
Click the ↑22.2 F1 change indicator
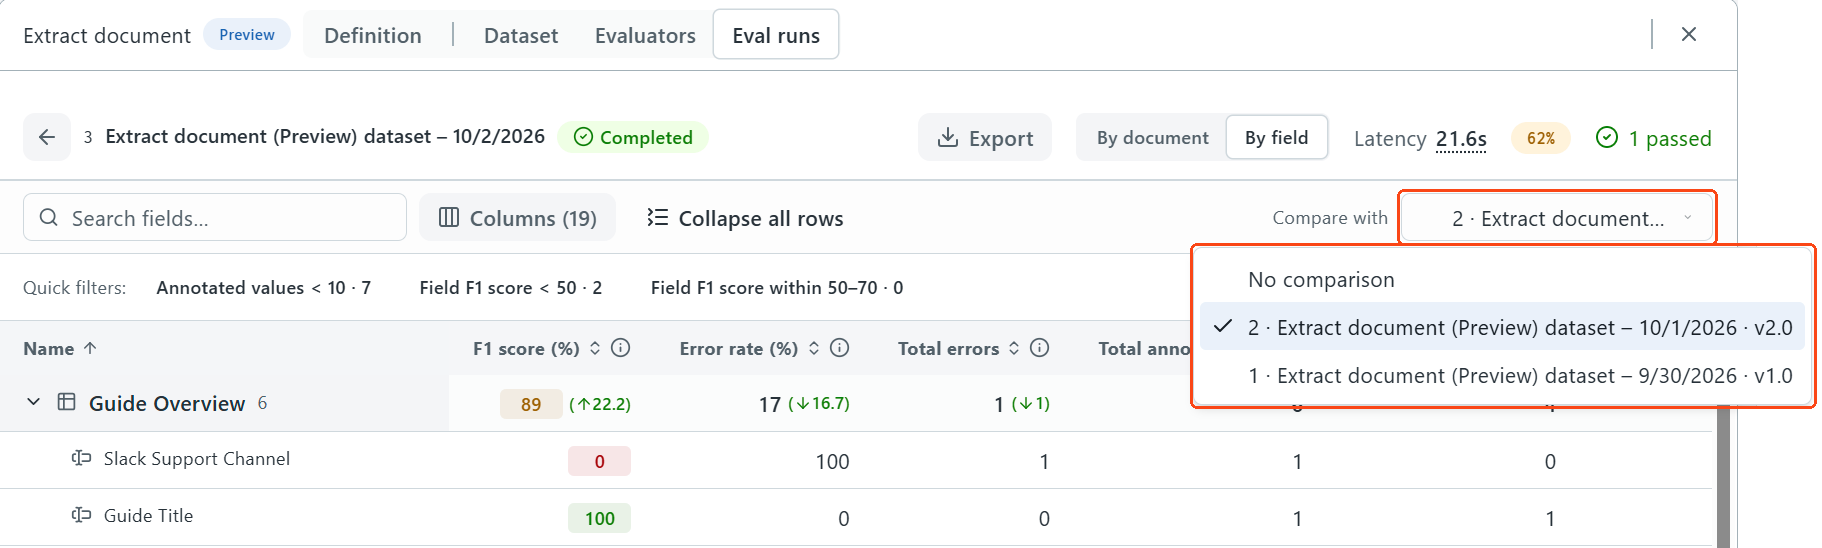pyautogui.click(x=600, y=404)
